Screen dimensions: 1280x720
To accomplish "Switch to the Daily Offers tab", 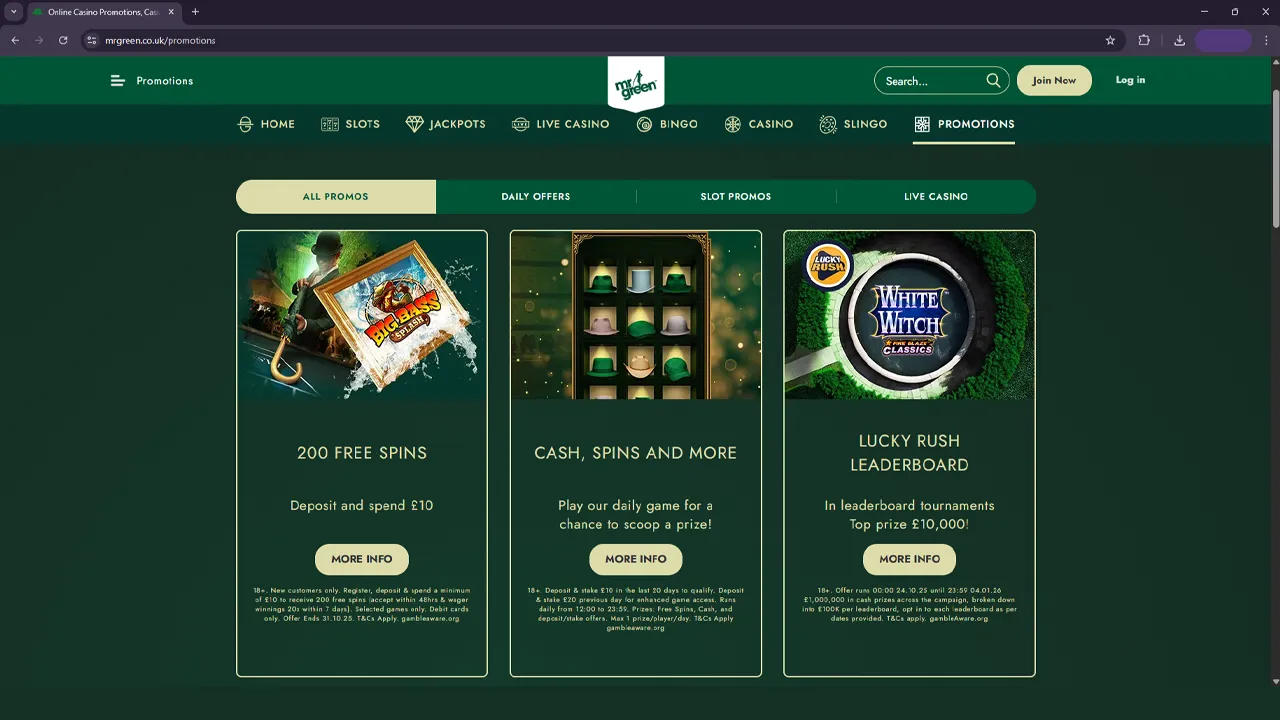I will click(536, 197).
